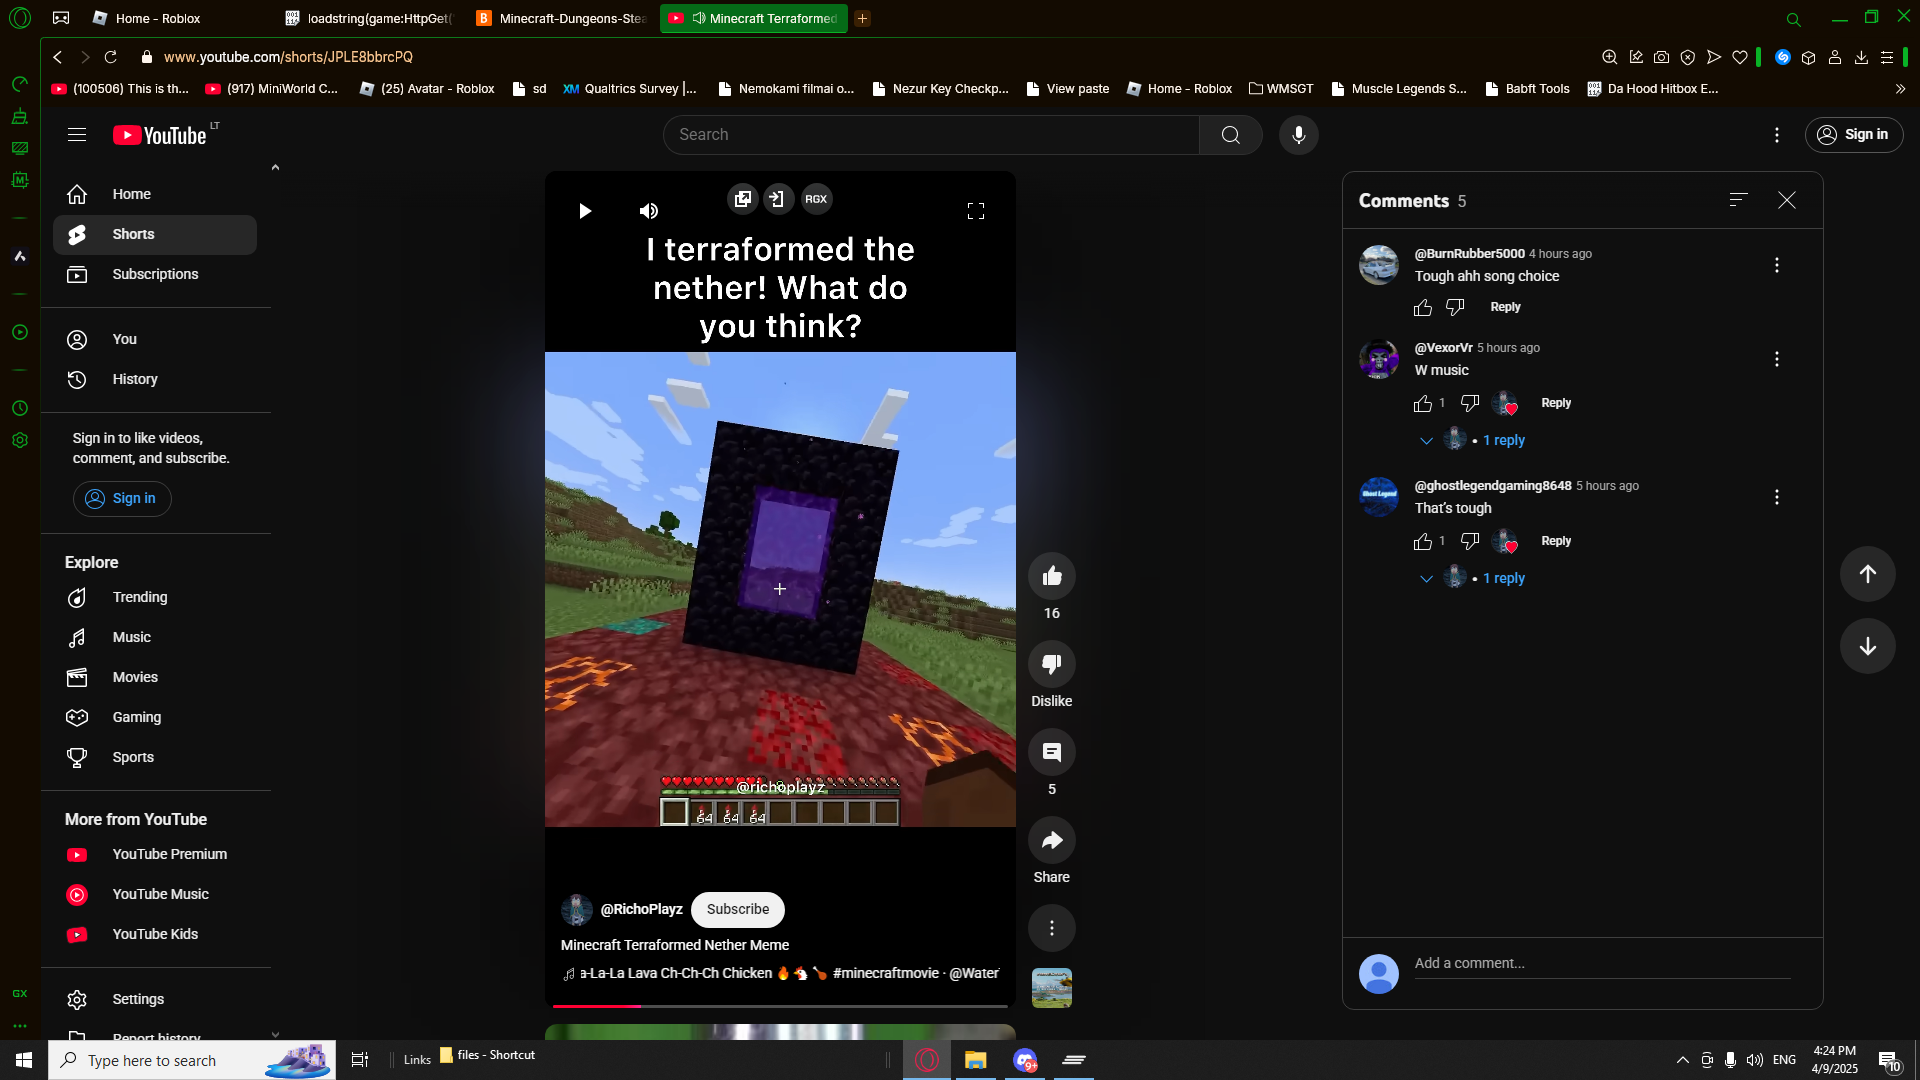Reload the page
Screen dimensions: 1920x1080
111,57
